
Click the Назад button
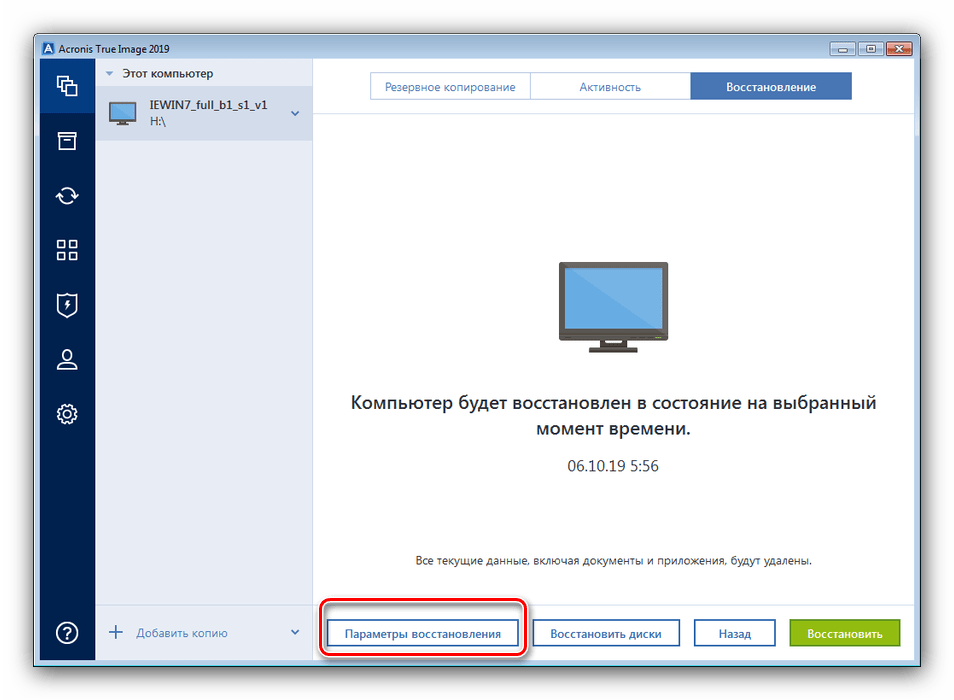point(734,633)
